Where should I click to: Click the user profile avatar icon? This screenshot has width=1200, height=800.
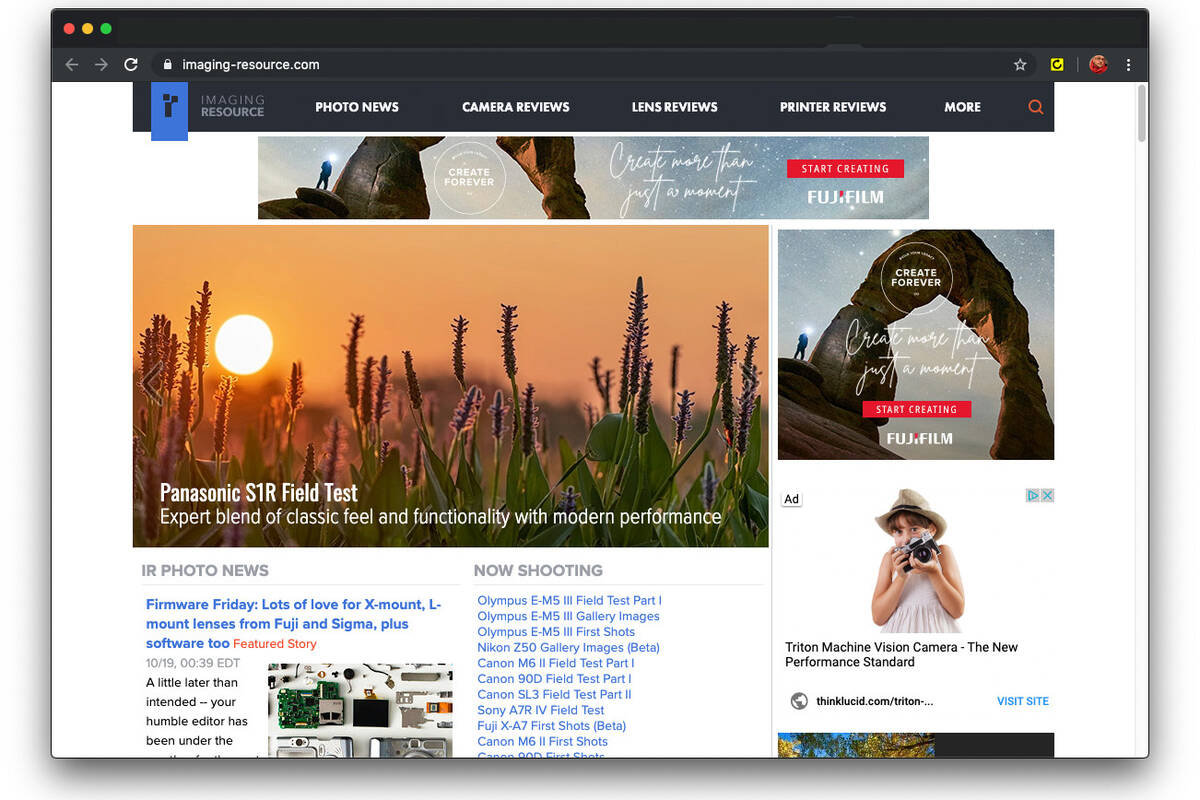(x=1098, y=65)
